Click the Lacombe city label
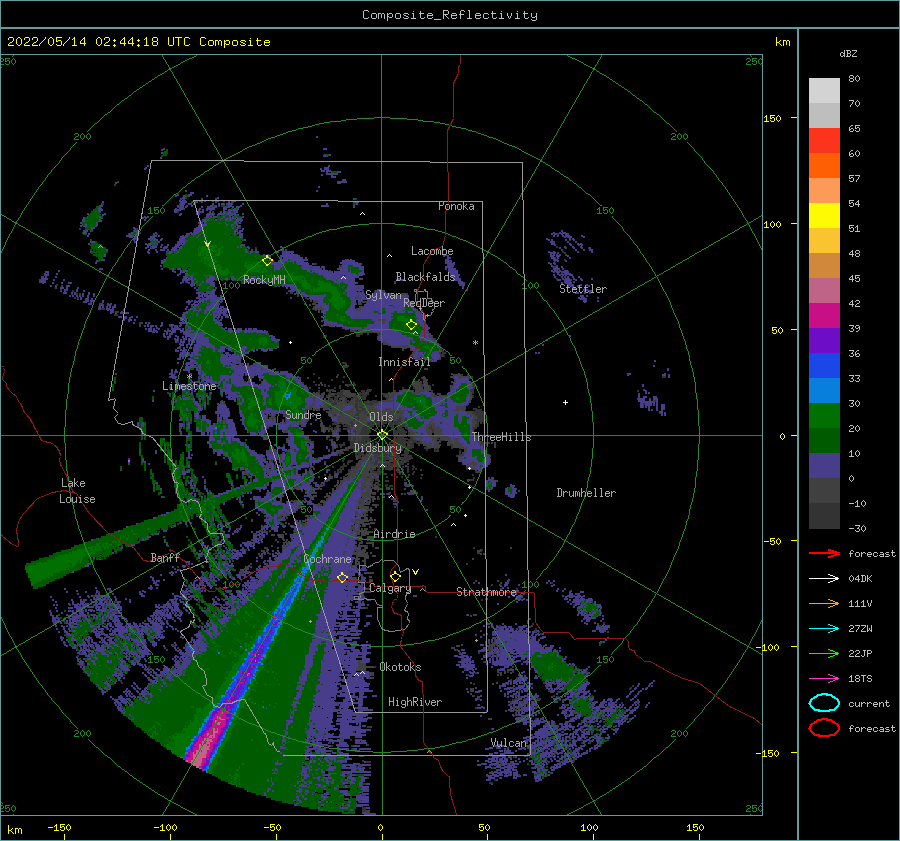 [x=432, y=251]
